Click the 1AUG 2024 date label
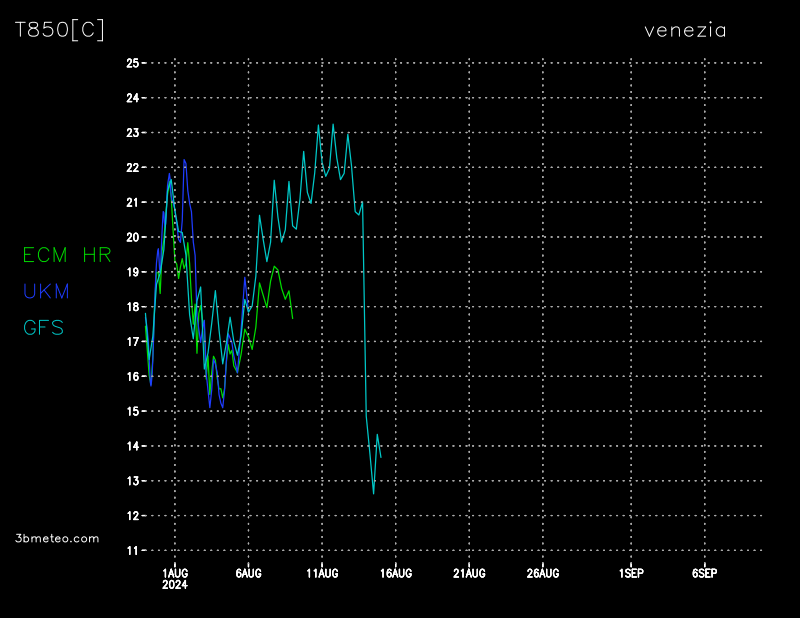The height and width of the screenshot is (618, 800). (174, 578)
